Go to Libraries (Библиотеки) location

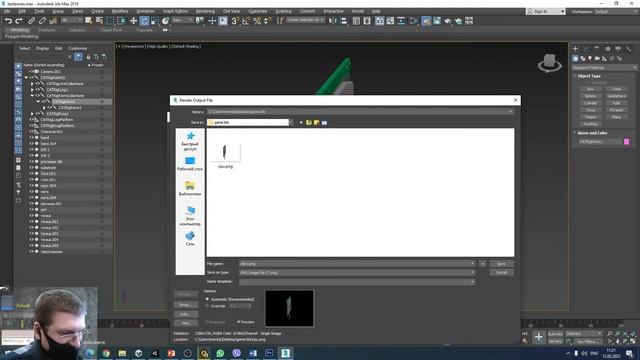[x=190, y=189]
